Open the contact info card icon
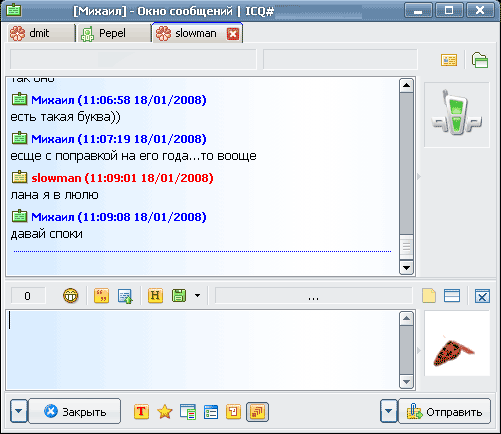This screenshot has height=434, width=501. [449, 60]
